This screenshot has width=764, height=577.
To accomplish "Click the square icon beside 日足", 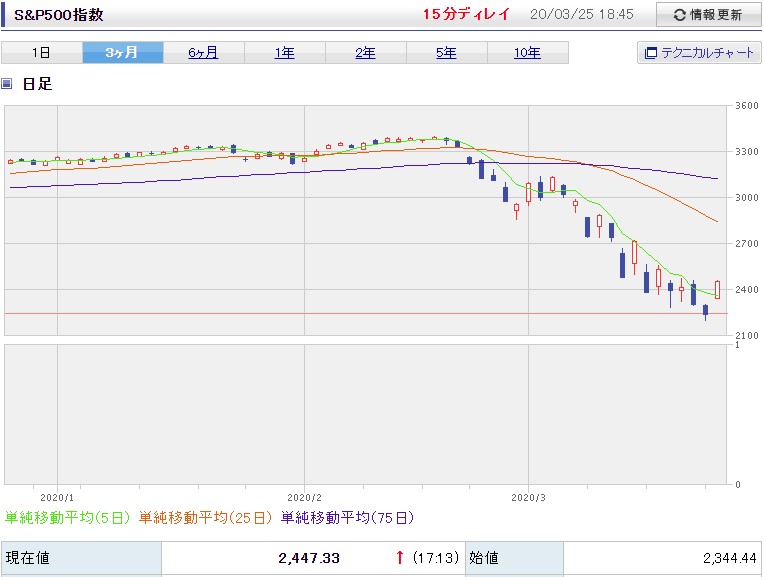I will pos(6,84).
